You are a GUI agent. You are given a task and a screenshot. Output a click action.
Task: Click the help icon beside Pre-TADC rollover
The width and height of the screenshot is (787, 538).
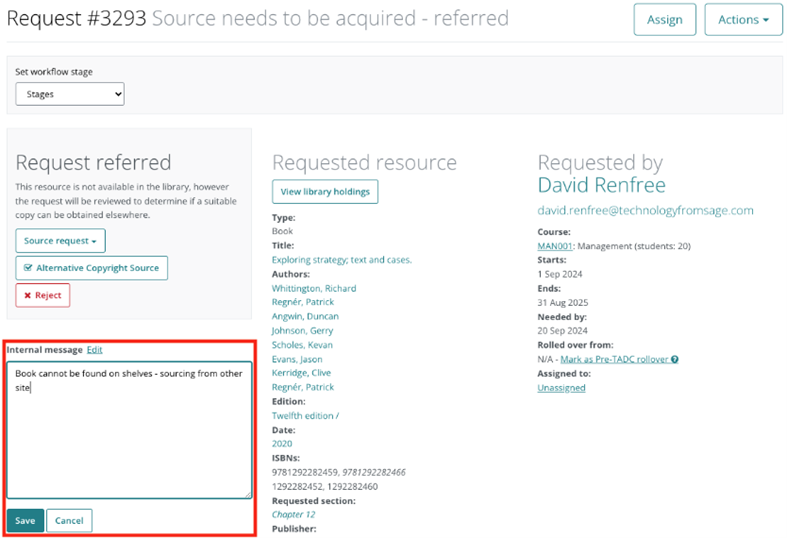675,359
